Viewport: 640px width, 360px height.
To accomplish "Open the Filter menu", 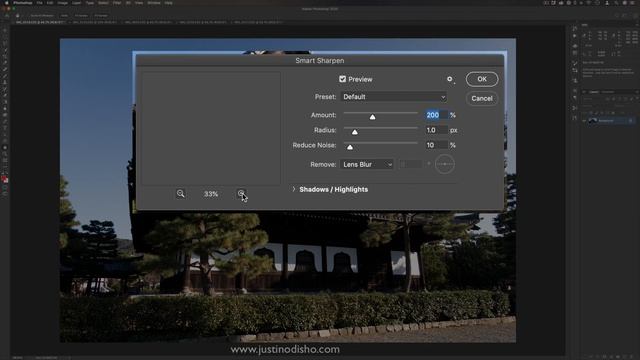I will pyautogui.click(x=117, y=2).
